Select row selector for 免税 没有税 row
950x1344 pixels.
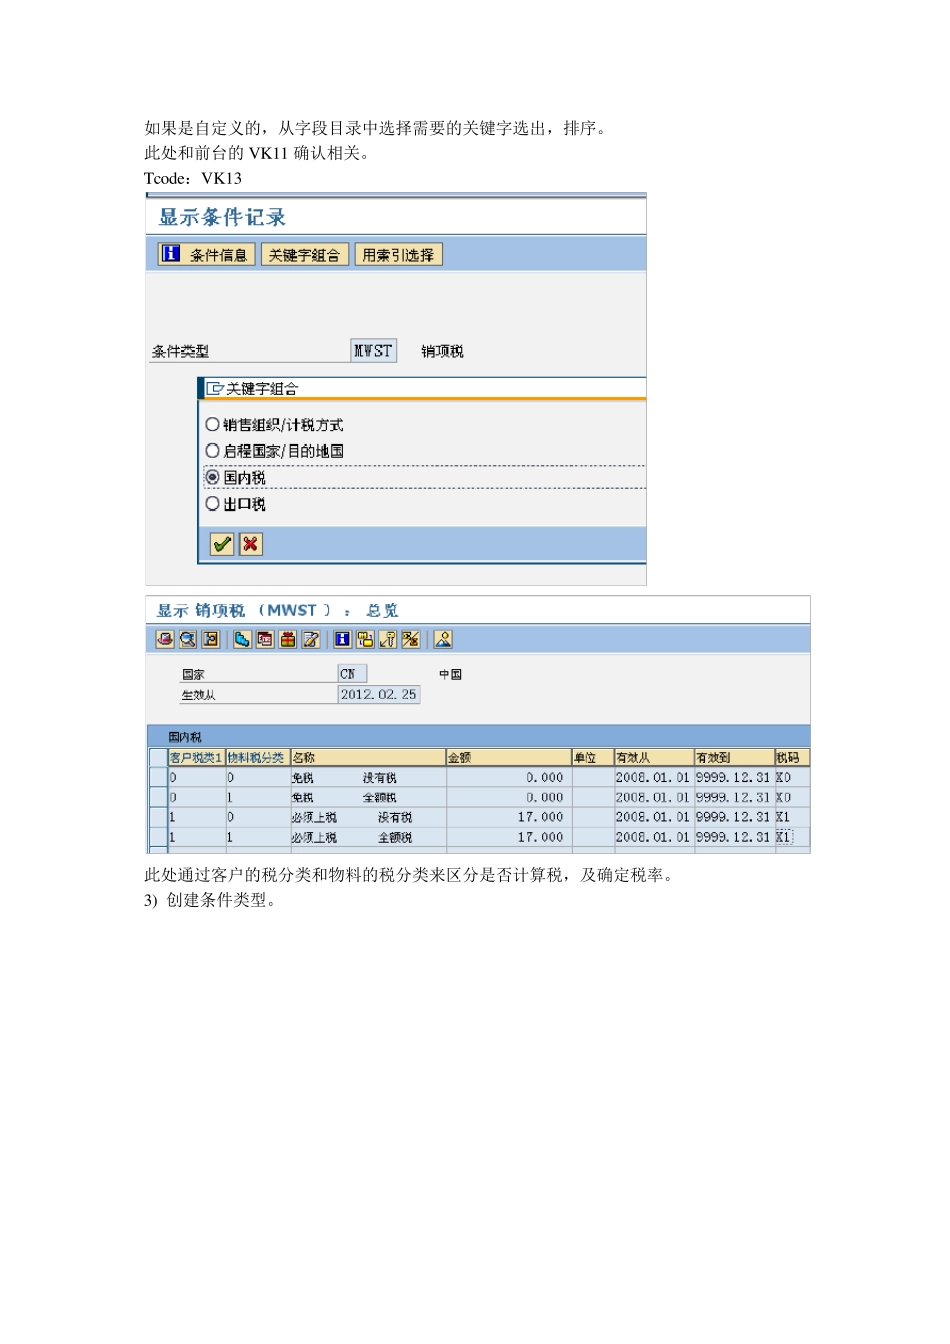(158, 777)
